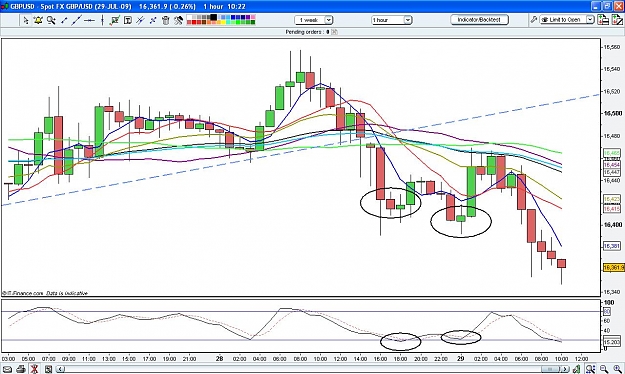Select the horizontal line tool

point(89,20)
